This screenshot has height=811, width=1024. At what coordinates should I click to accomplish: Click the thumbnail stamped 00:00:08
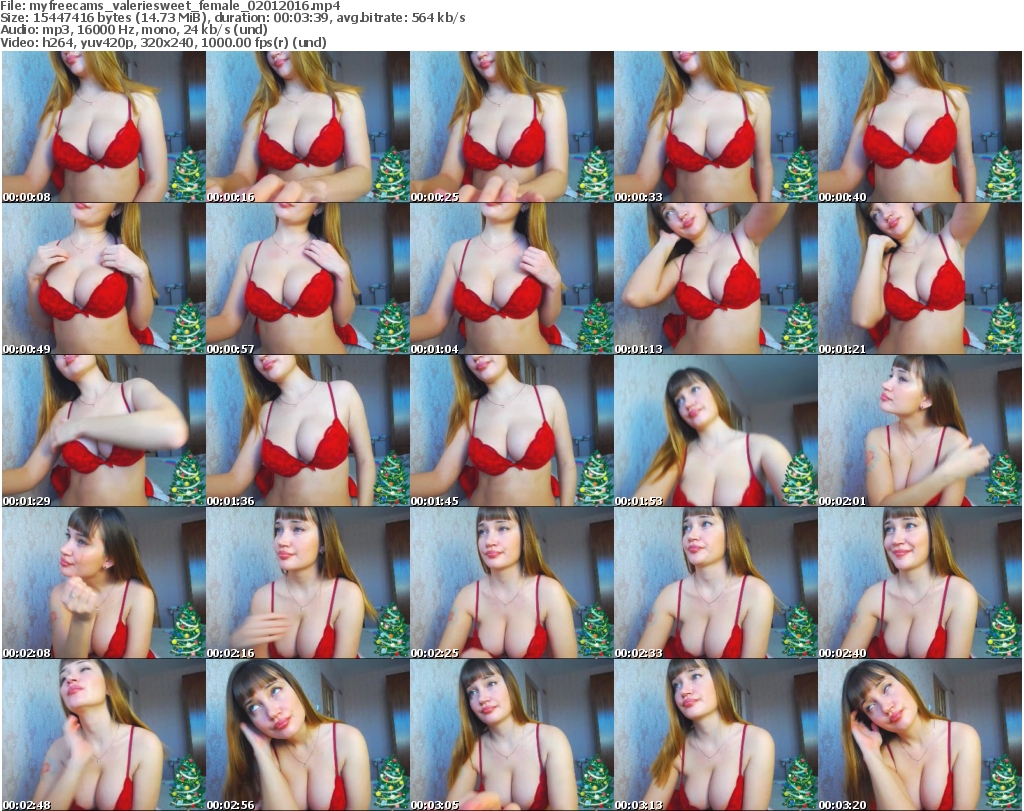pyautogui.click(x=104, y=127)
